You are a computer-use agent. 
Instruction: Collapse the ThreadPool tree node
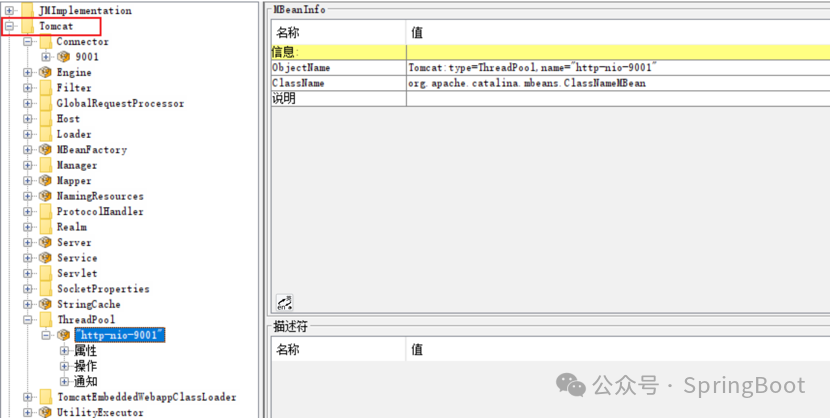(28, 320)
